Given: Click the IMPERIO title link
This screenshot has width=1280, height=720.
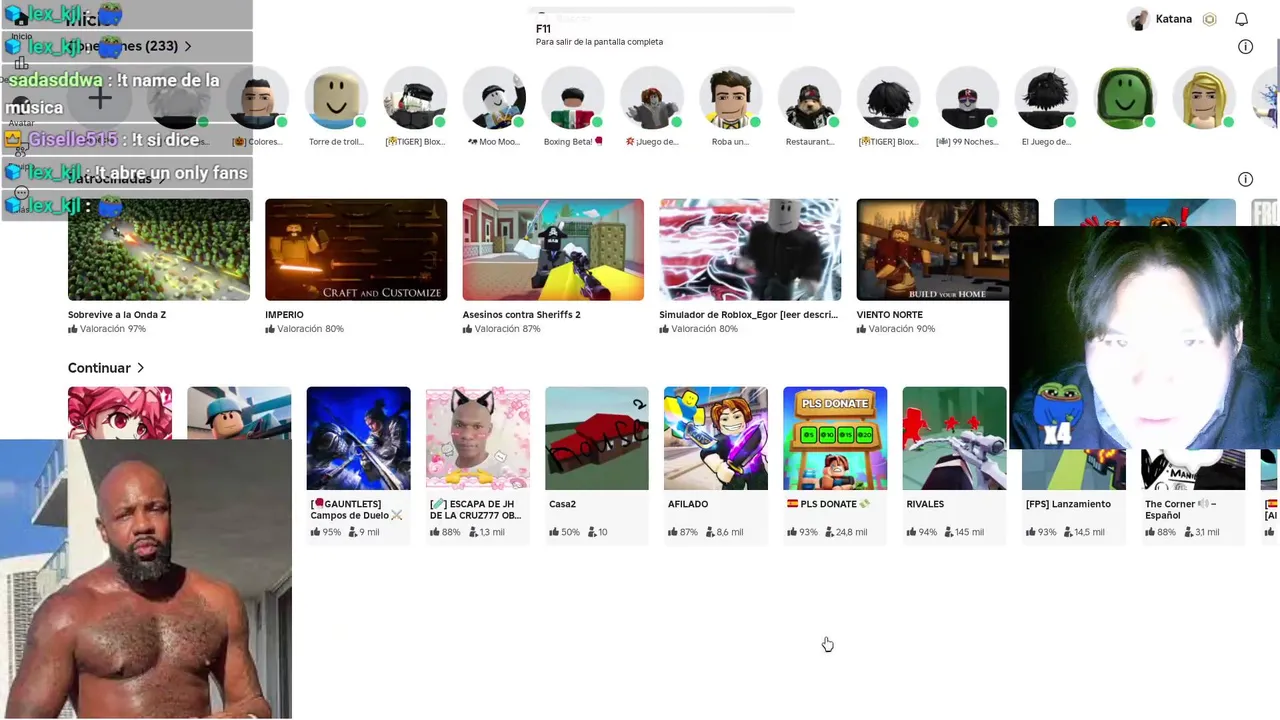Looking at the screenshot, I should 284,315.
